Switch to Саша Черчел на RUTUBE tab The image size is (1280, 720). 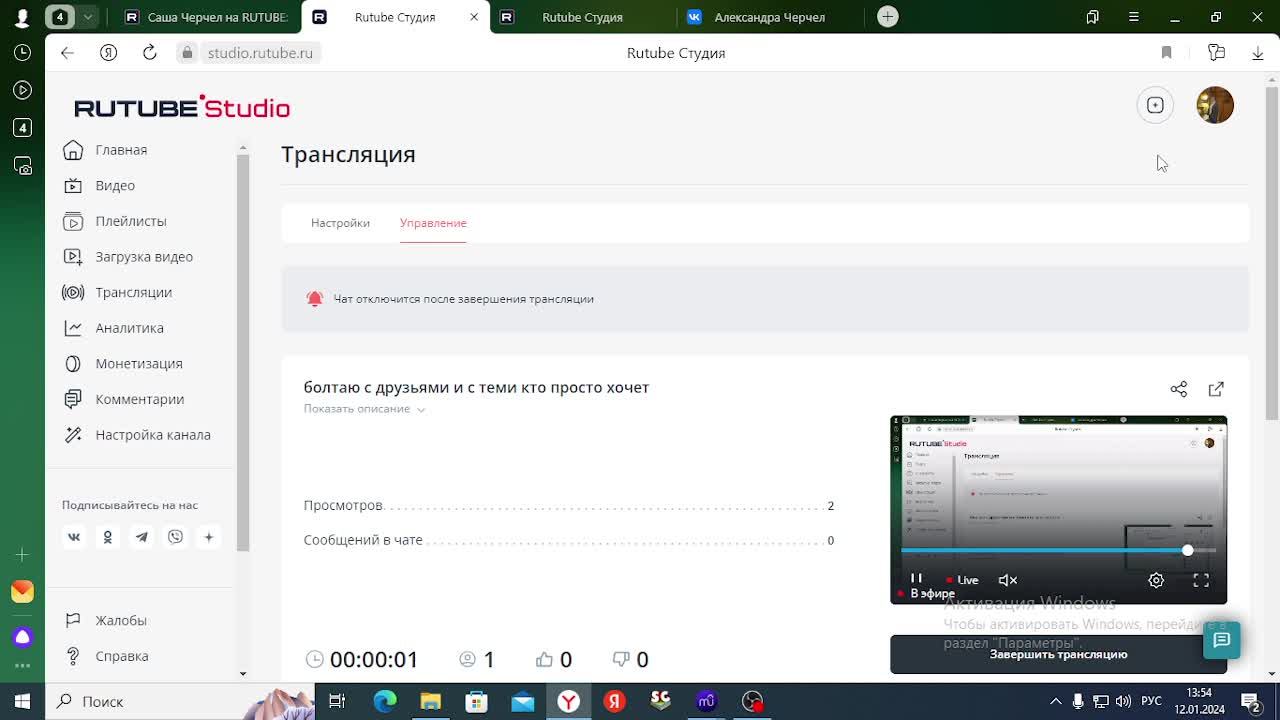207,17
